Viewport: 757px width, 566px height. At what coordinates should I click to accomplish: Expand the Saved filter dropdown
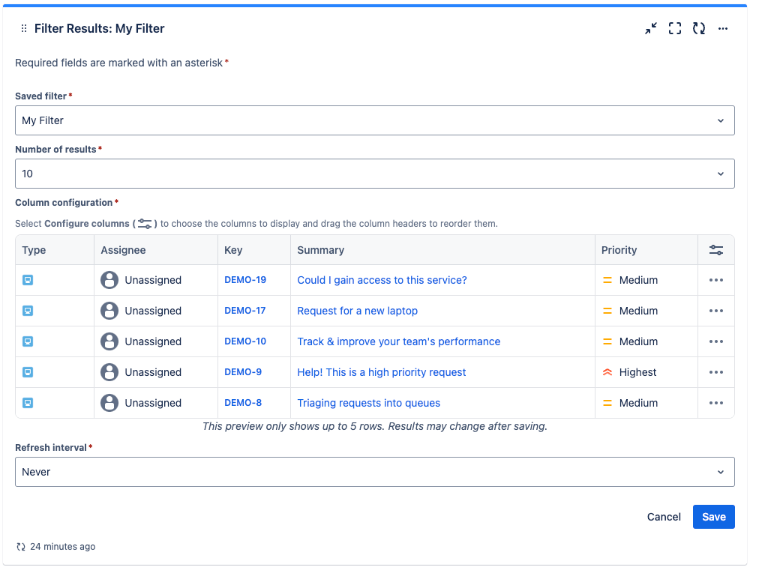tap(375, 120)
